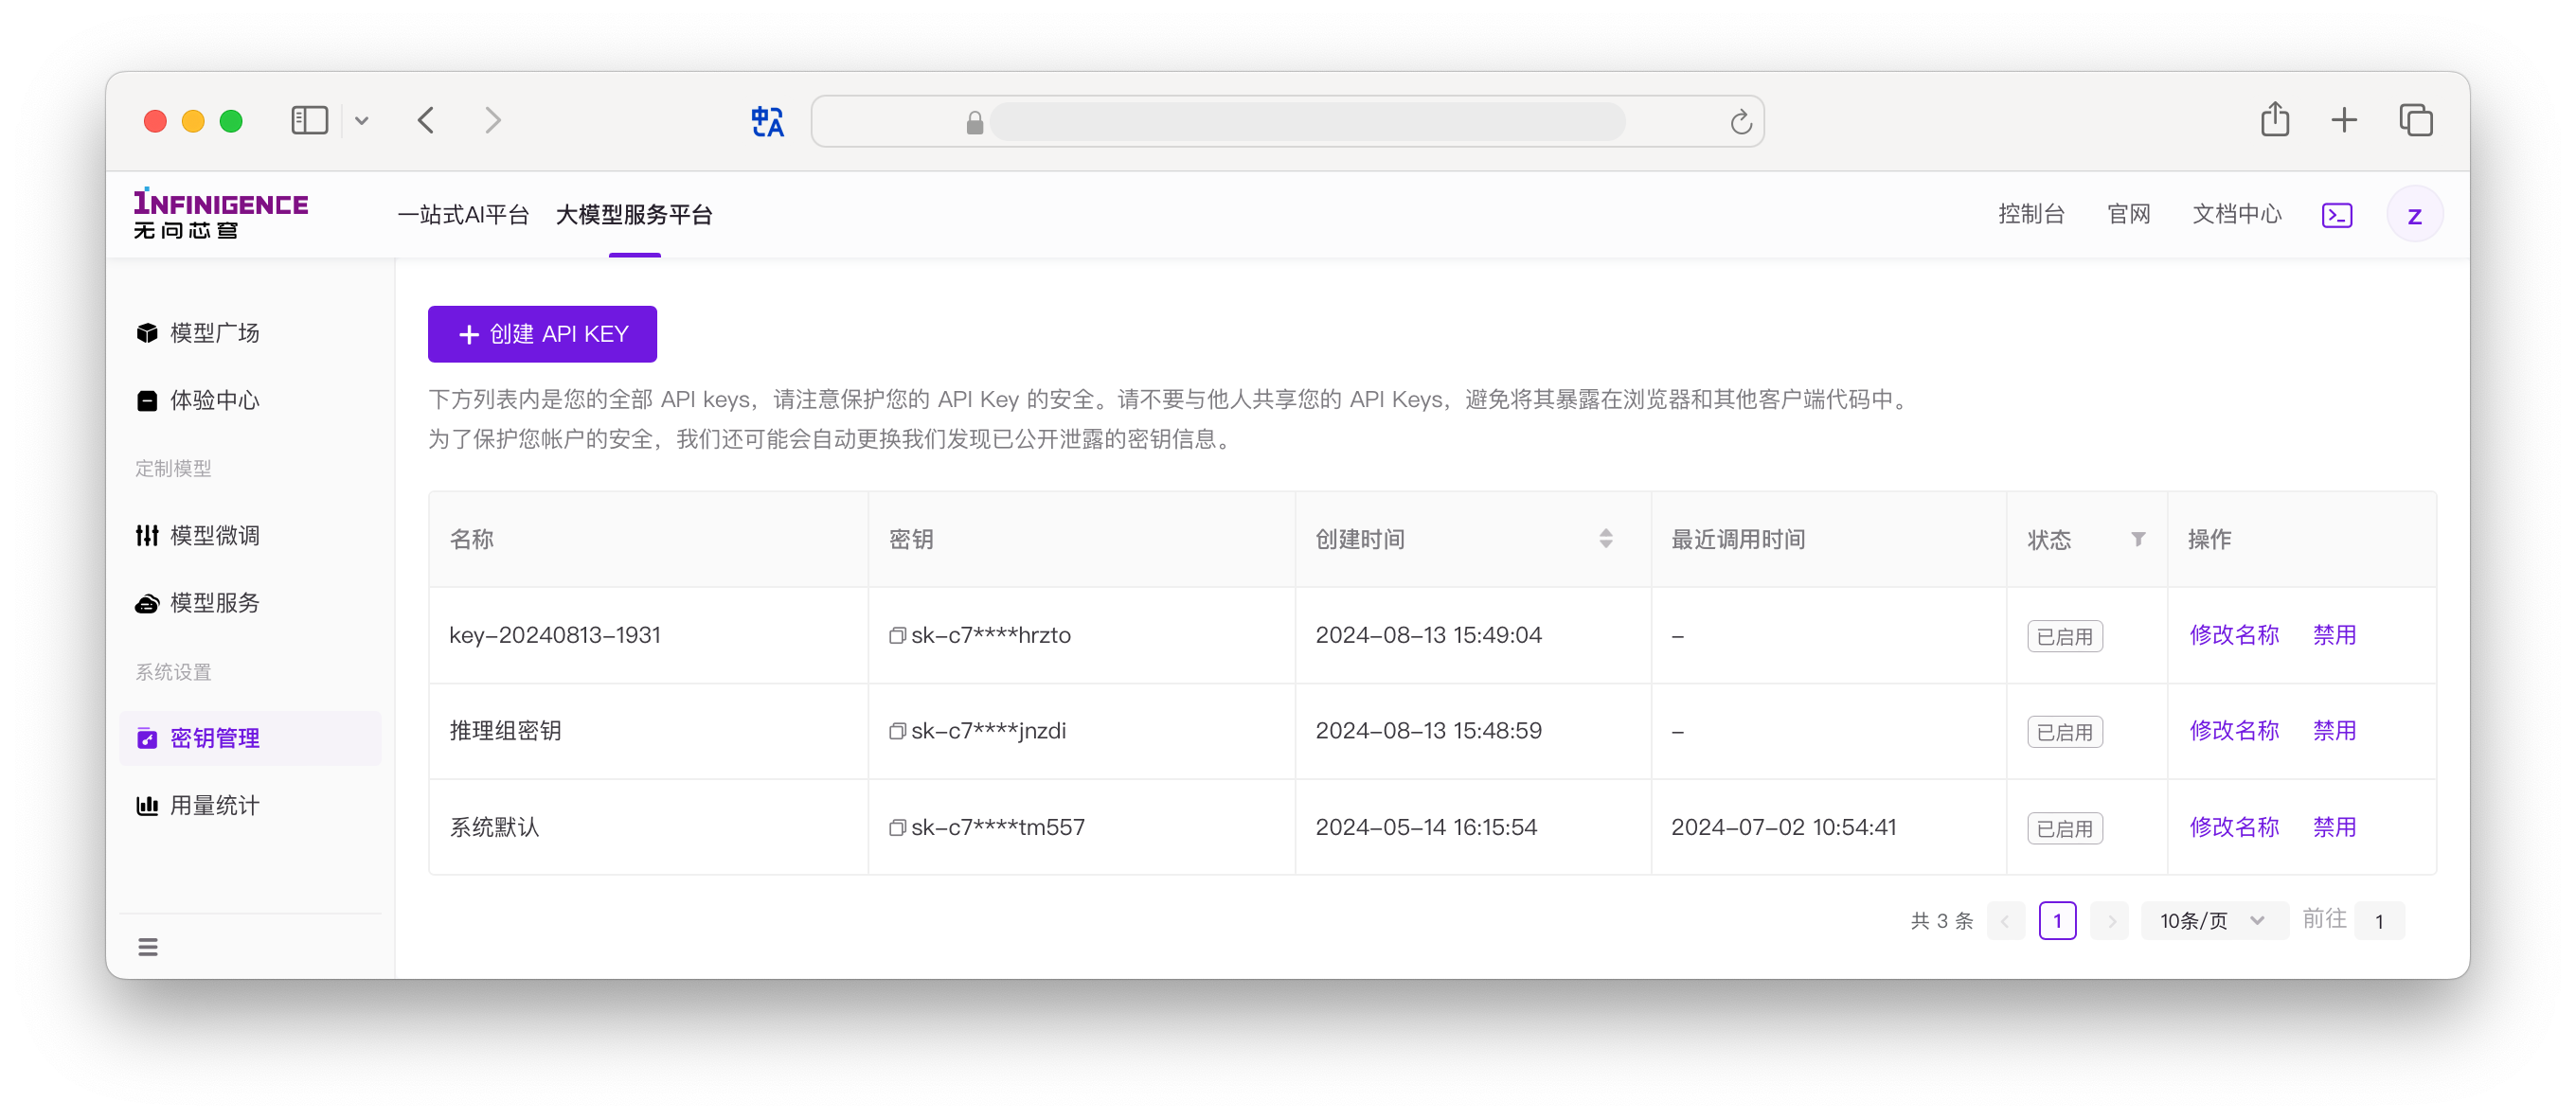Viewport: 2576px width, 1119px height.
Task: Click the Safari sidebar toggle icon
Action: (309, 121)
